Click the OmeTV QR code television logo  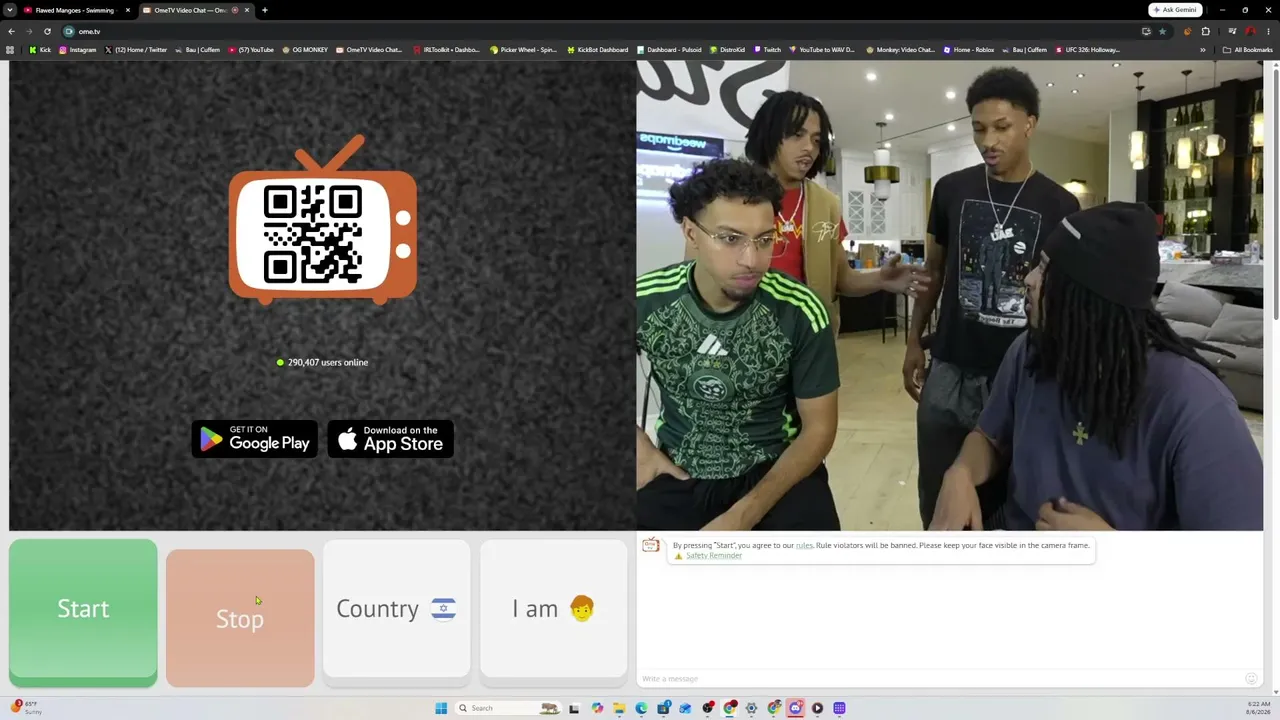[323, 220]
